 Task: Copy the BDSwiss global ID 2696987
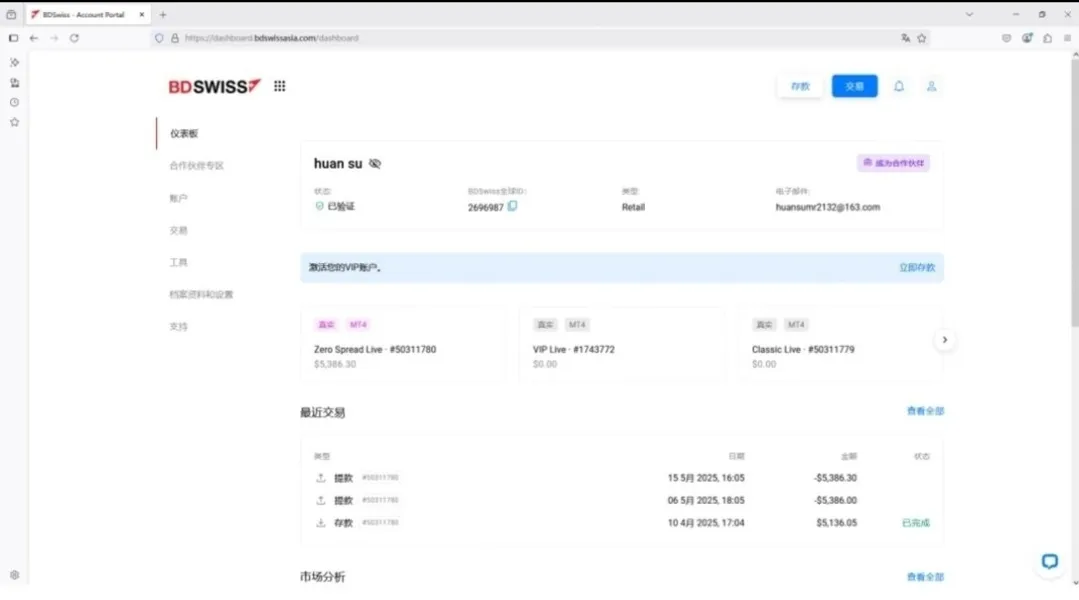coord(513,206)
